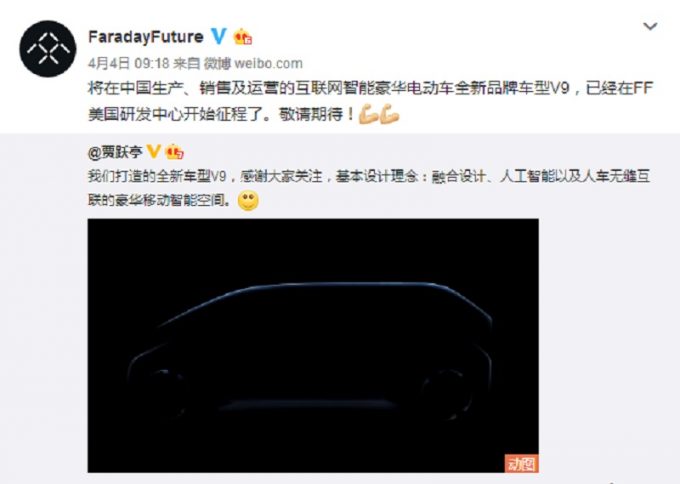The image size is (680, 484).
Task: Open the V9 car silhouette GIF thumbnail
Action: 313,346
